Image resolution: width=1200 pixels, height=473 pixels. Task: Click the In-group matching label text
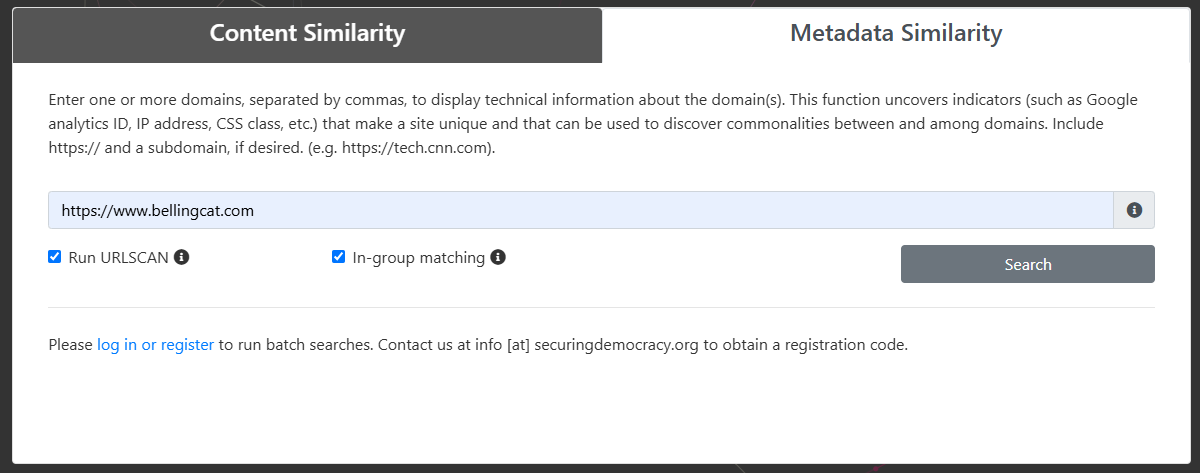pyautogui.click(x=419, y=257)
